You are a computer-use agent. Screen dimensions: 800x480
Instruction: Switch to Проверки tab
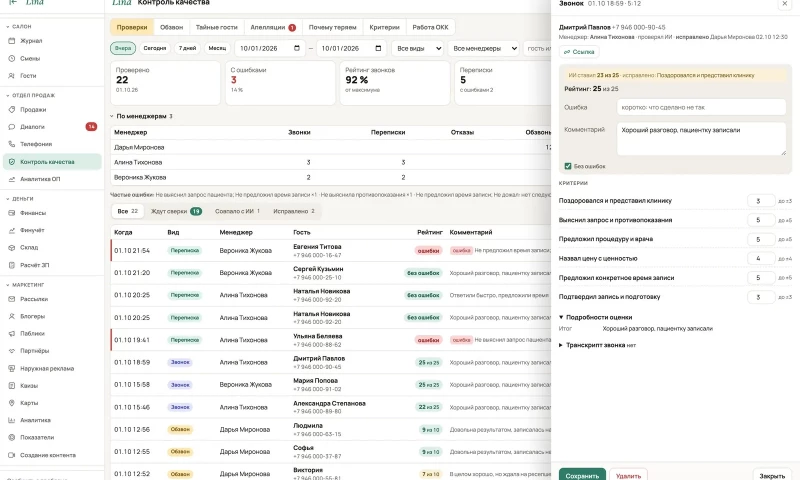click(132, 28)
